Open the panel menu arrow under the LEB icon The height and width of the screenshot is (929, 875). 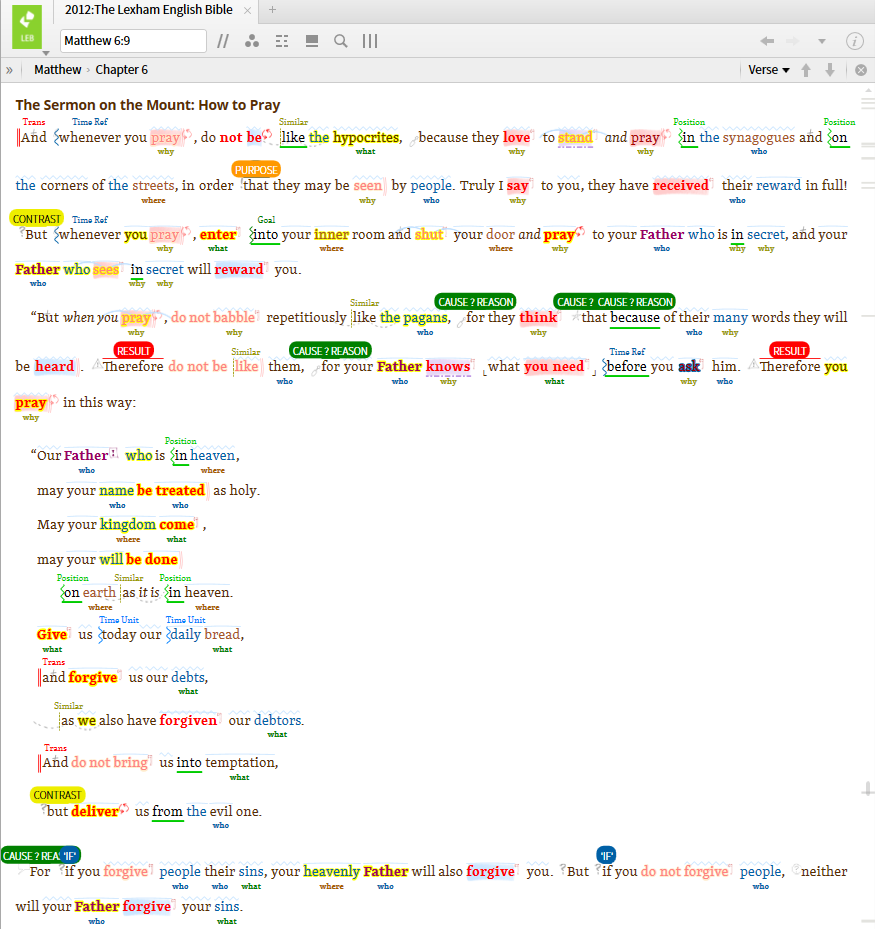(x=46, y=53)
